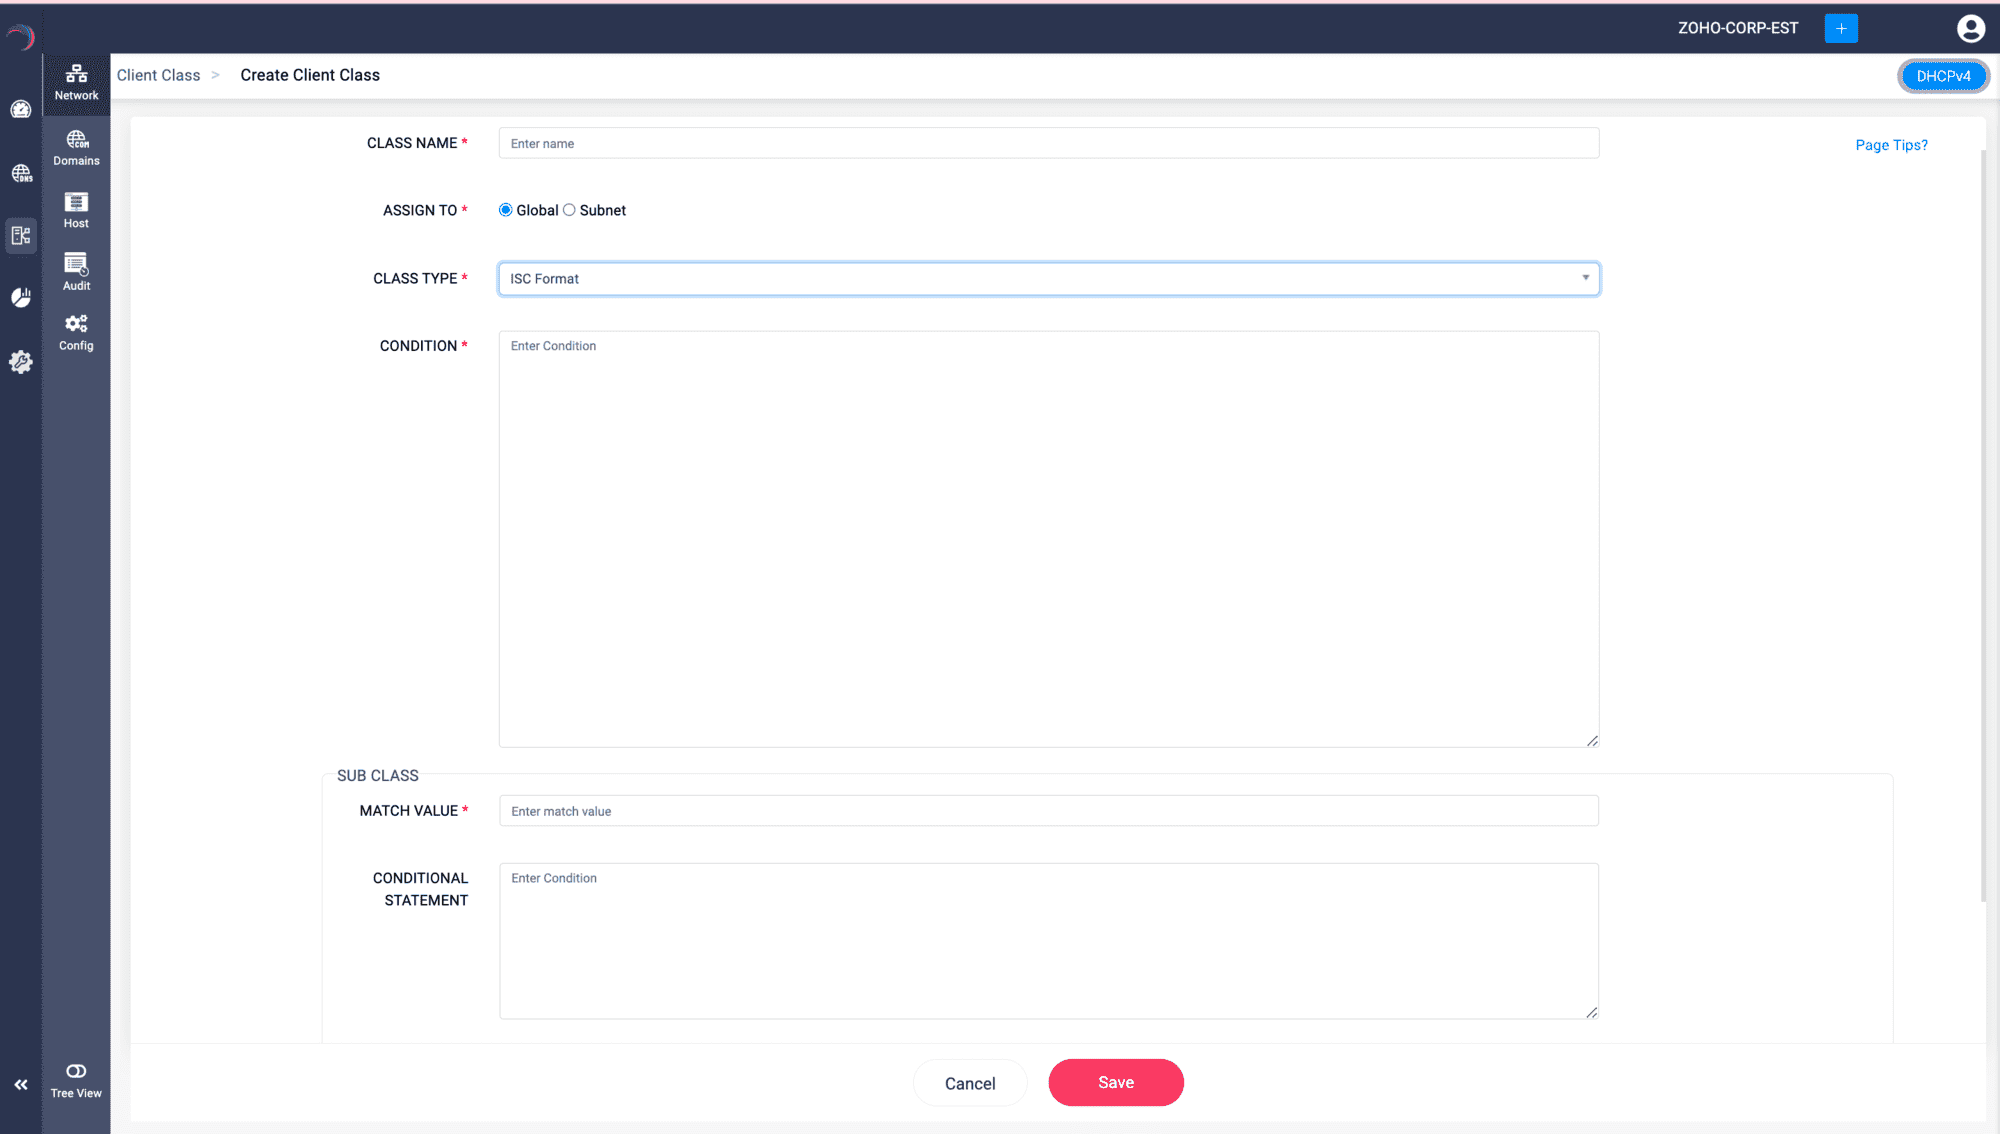Open the Audit section
2000x1134 pixels.
[76, 272]
